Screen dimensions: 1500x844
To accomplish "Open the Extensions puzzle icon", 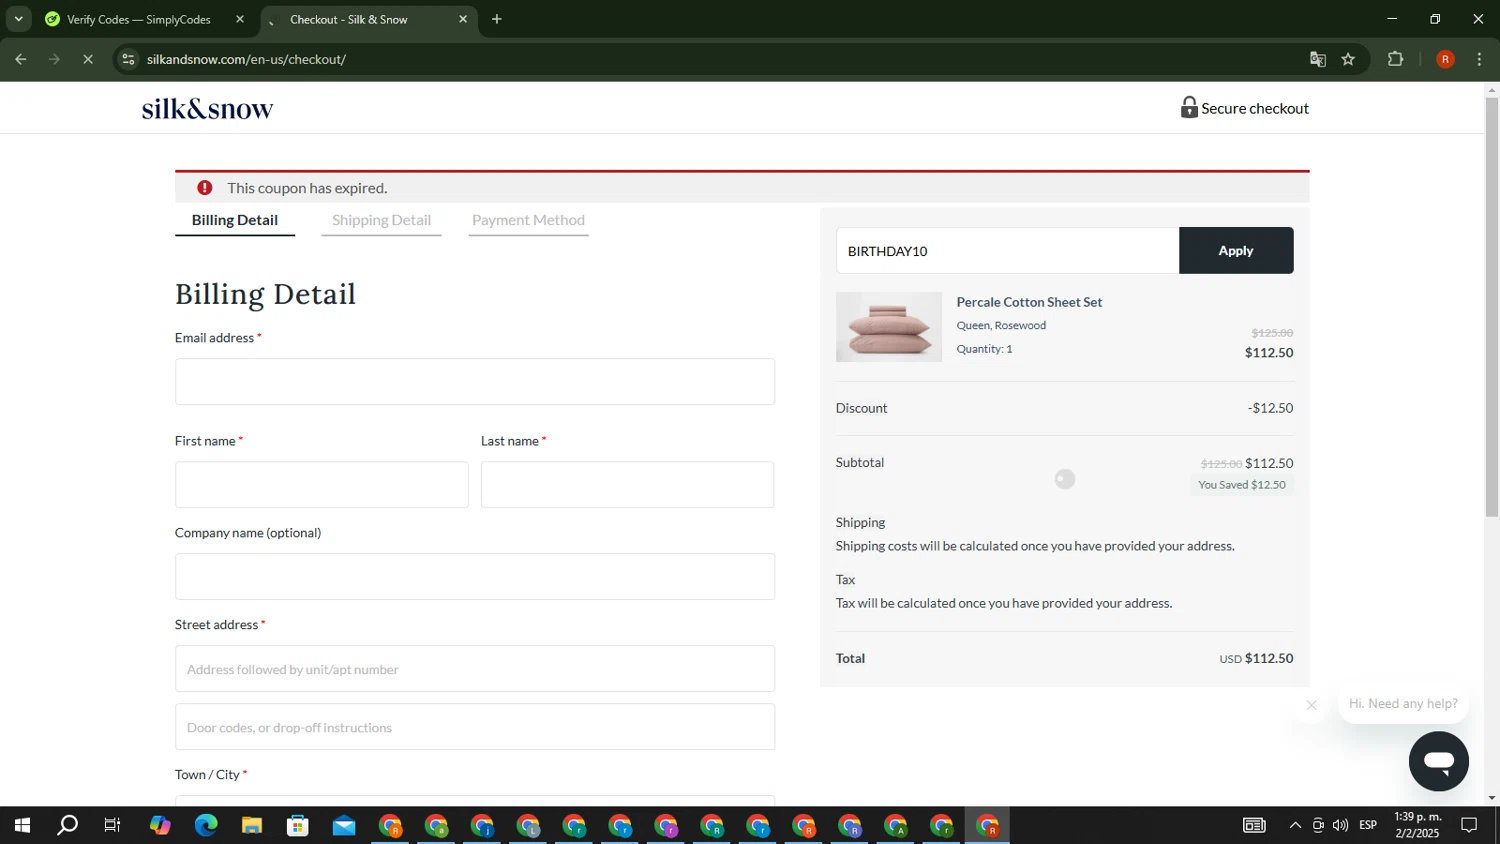I will [1396, 59].
